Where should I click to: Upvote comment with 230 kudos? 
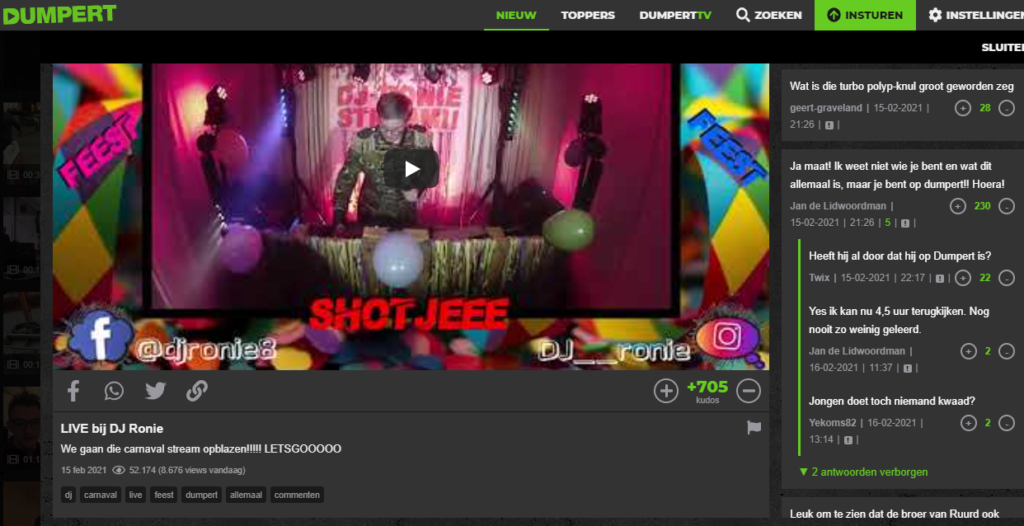click(x=957, y=206)
